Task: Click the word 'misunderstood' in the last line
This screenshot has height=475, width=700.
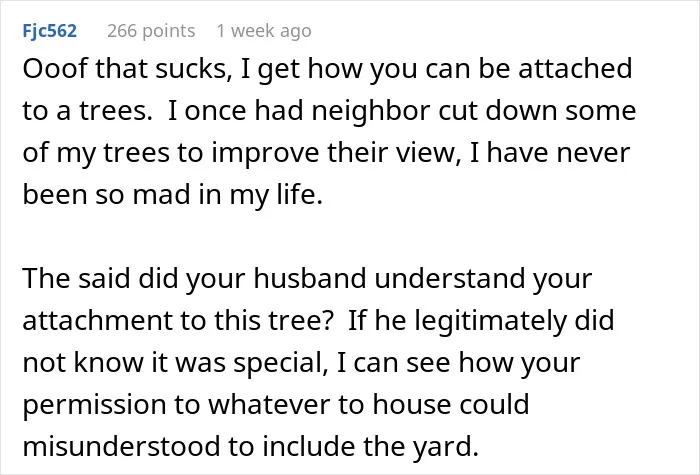Action: (x=121, y=446)
